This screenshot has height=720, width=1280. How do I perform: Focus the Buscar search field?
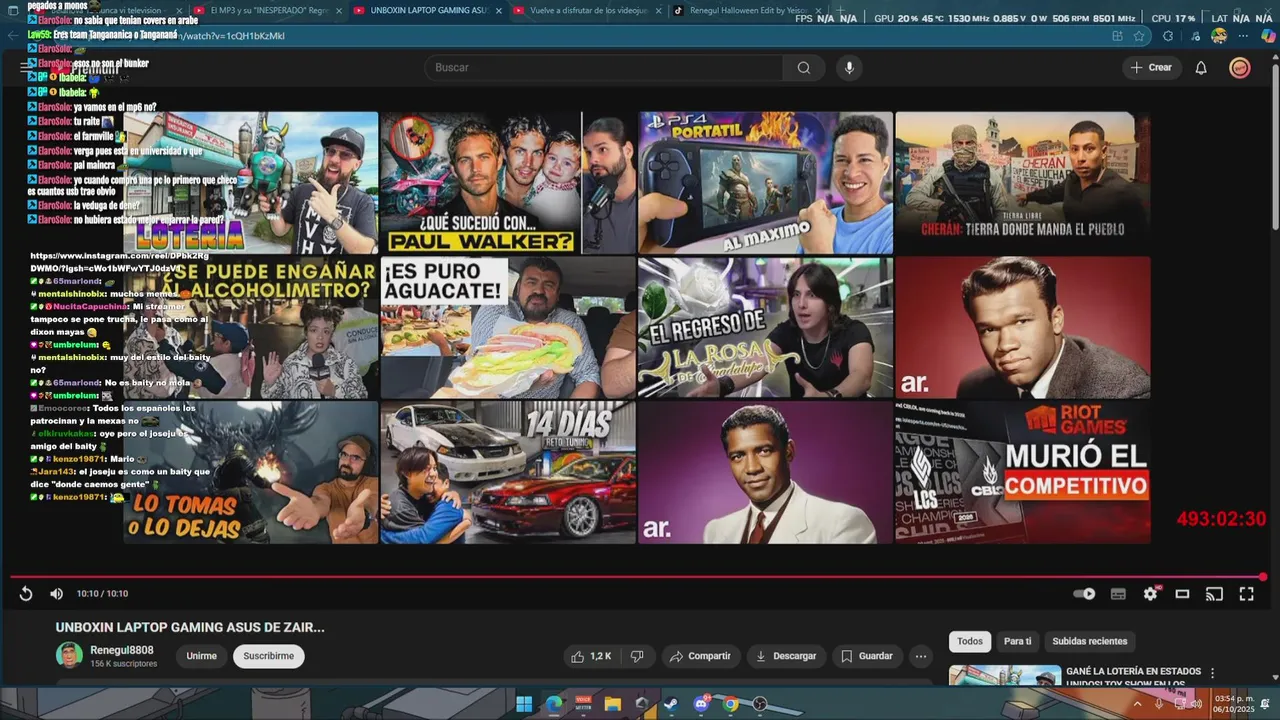point(605,68)
